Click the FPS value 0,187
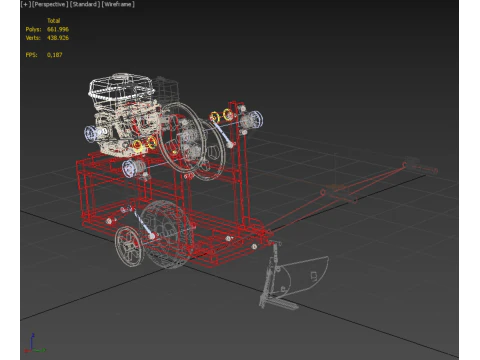This screenshot has width=480, height=360. click(55, 55)
